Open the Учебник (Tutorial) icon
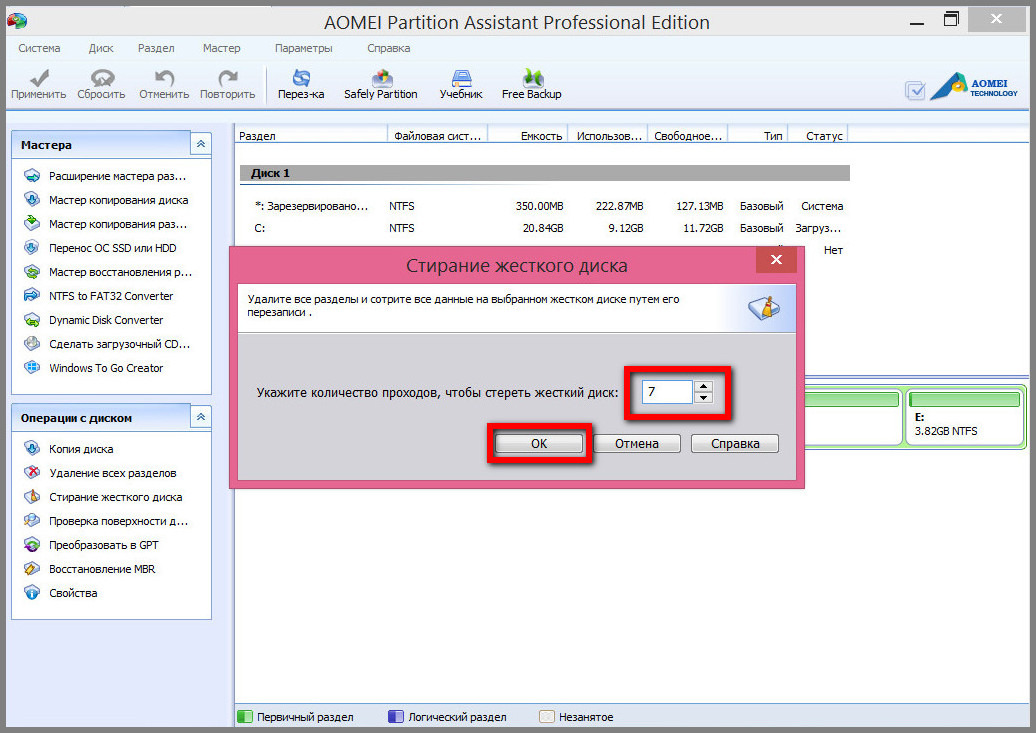Screen dimensions: 1036x733 (x=461, y=79)
